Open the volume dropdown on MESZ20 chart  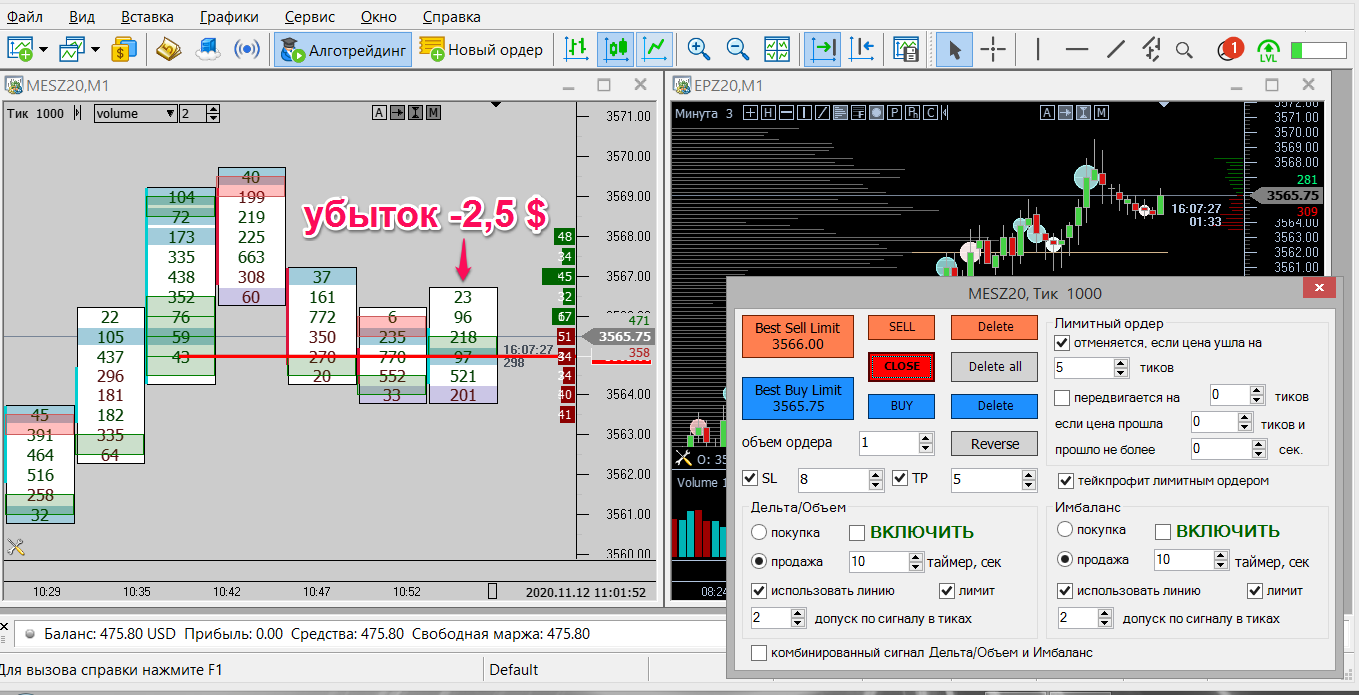tap(169, 114)
